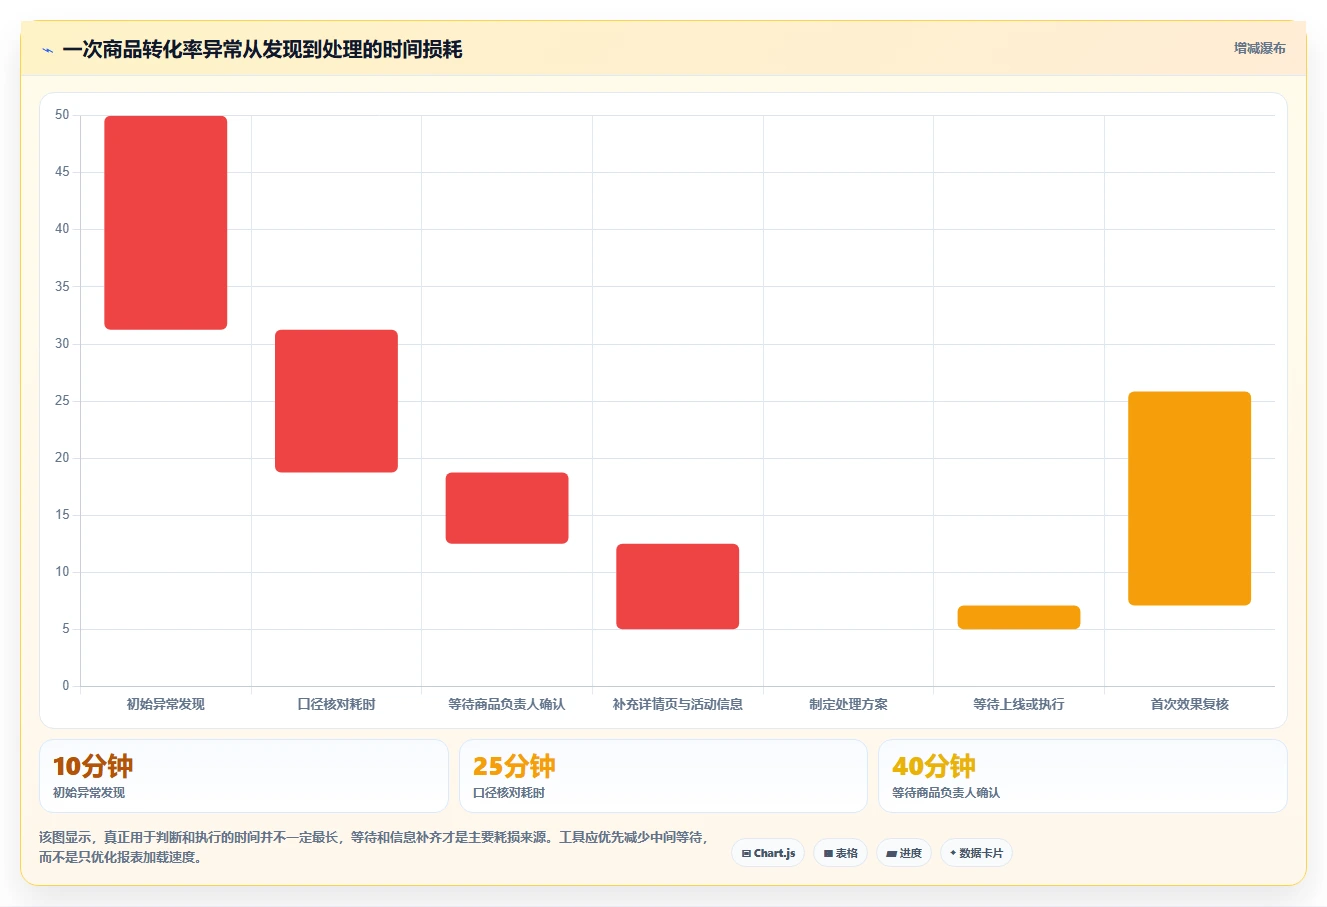Click the red 等待商品负责人确认 bar
This screenshot has height=907, width=1327.
(x=507, y=508)
